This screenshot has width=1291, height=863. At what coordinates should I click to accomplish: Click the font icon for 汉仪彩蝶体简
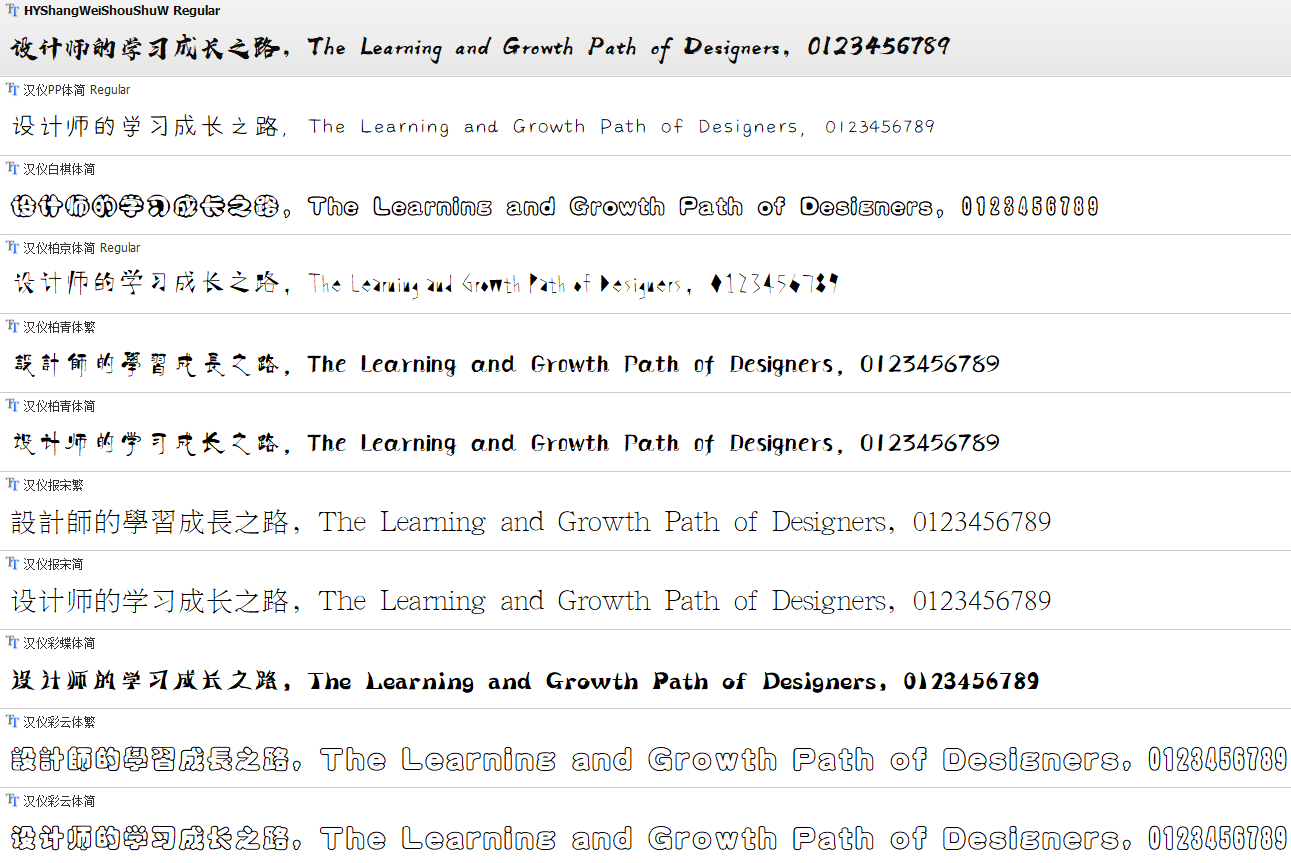(12, 643)
